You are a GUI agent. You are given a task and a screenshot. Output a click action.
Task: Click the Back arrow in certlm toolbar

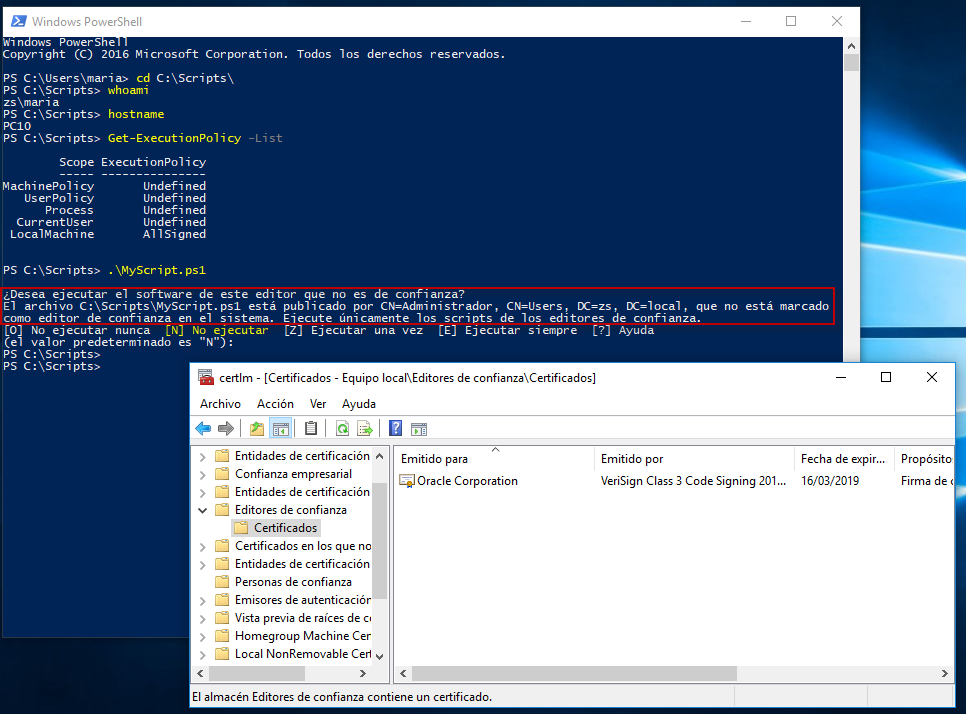pos(203,428)
